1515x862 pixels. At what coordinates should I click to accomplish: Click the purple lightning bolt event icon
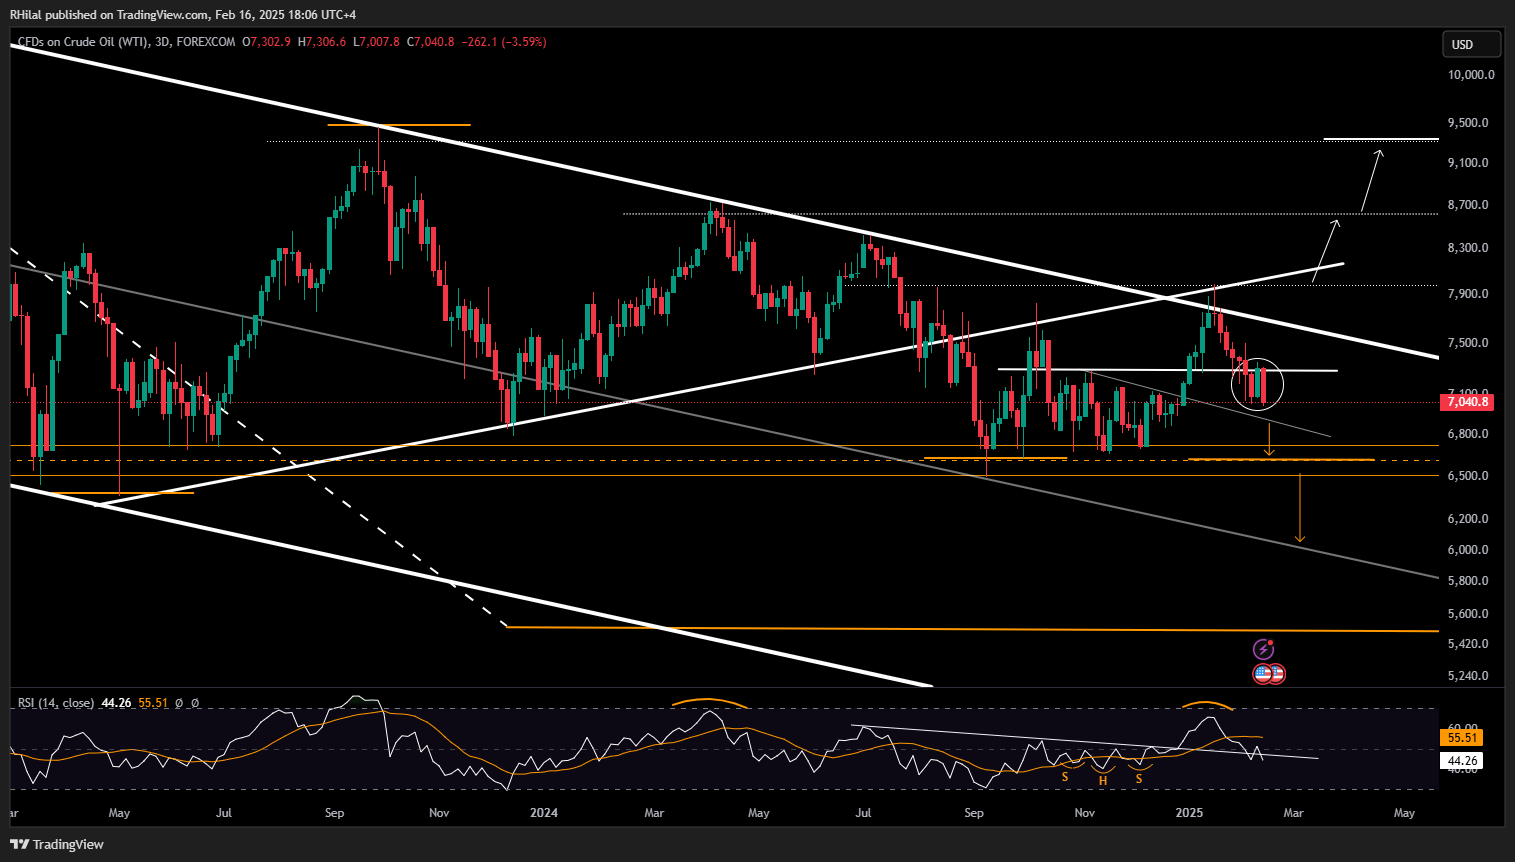(x=1264, y=650)
